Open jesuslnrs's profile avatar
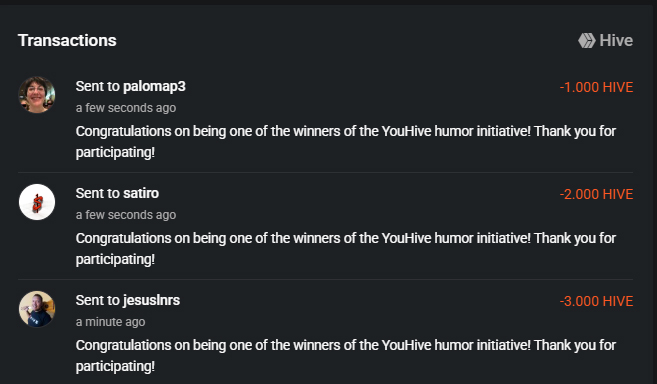 (x=37, y=309)
